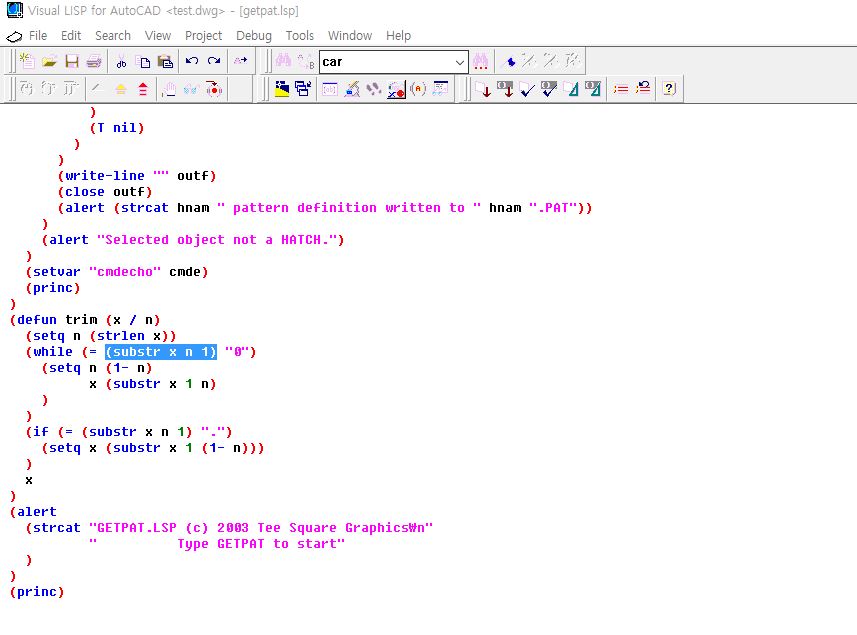Image resolution: width=857 pixels, height=635 pixels.
Task: Save the current file with the Save icon
Action: (70, 61)
